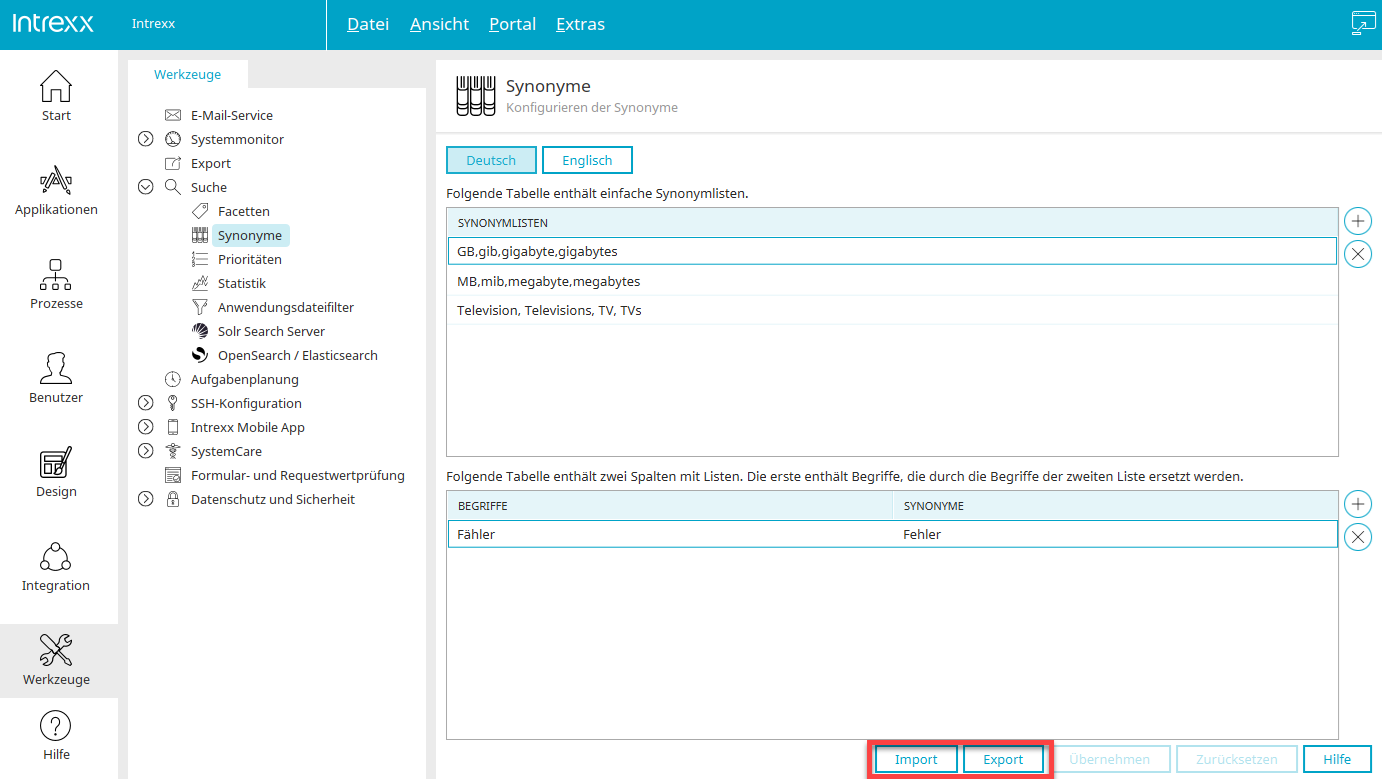Collapse the Suche tree node
Screen dimensions: 1382x779
145,187
